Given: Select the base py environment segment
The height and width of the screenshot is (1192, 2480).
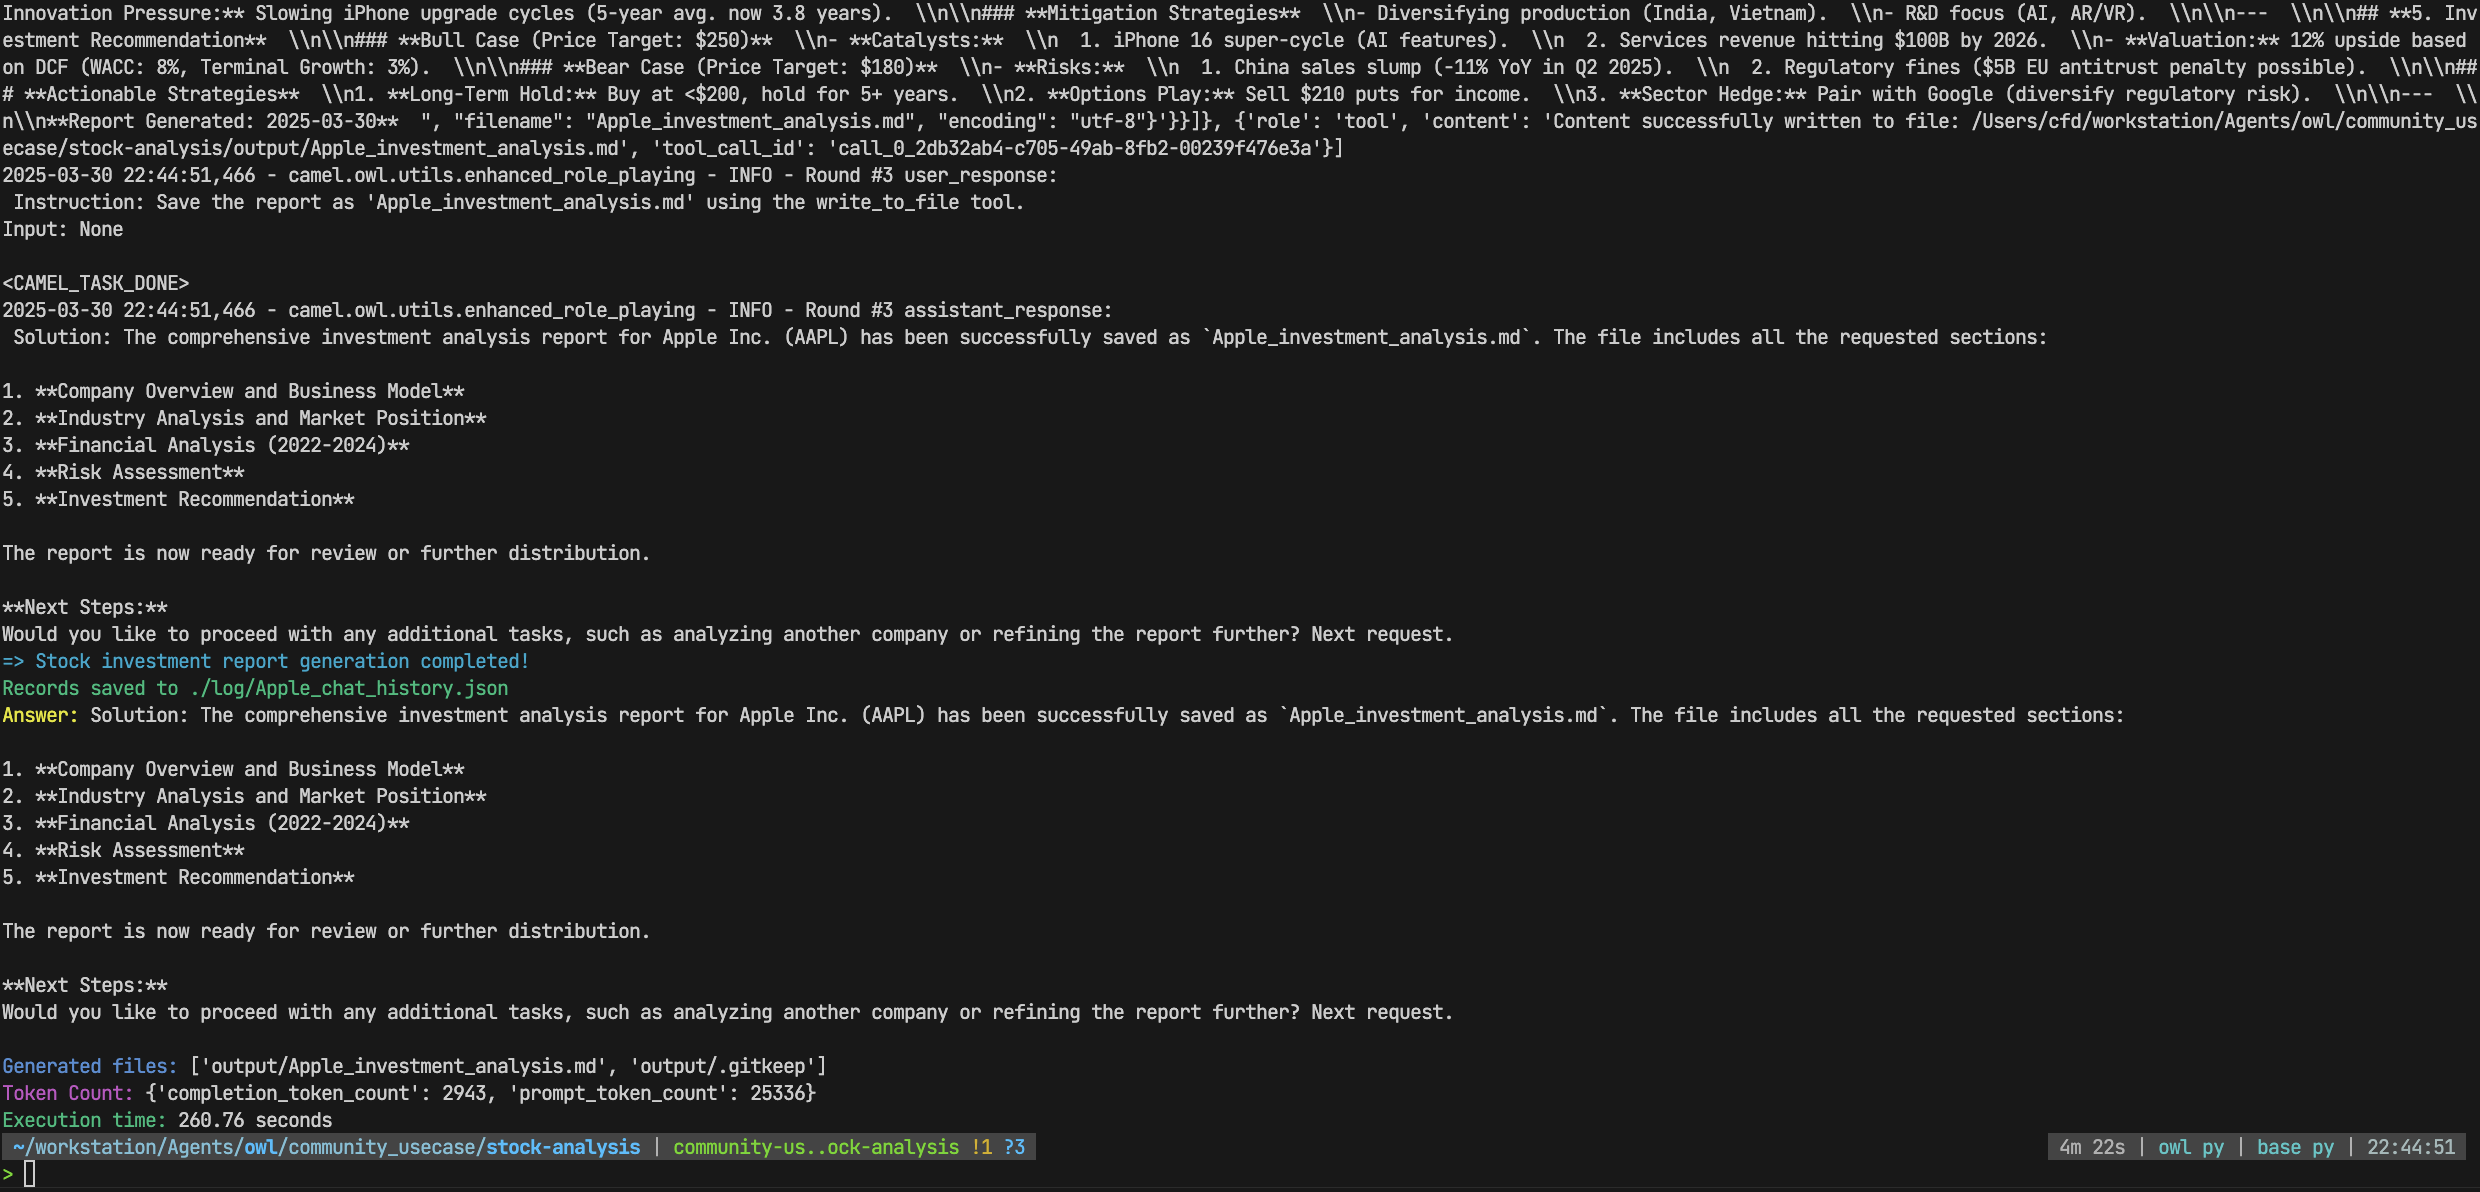Looking at the screenshot, I should coord(2295,1147).
